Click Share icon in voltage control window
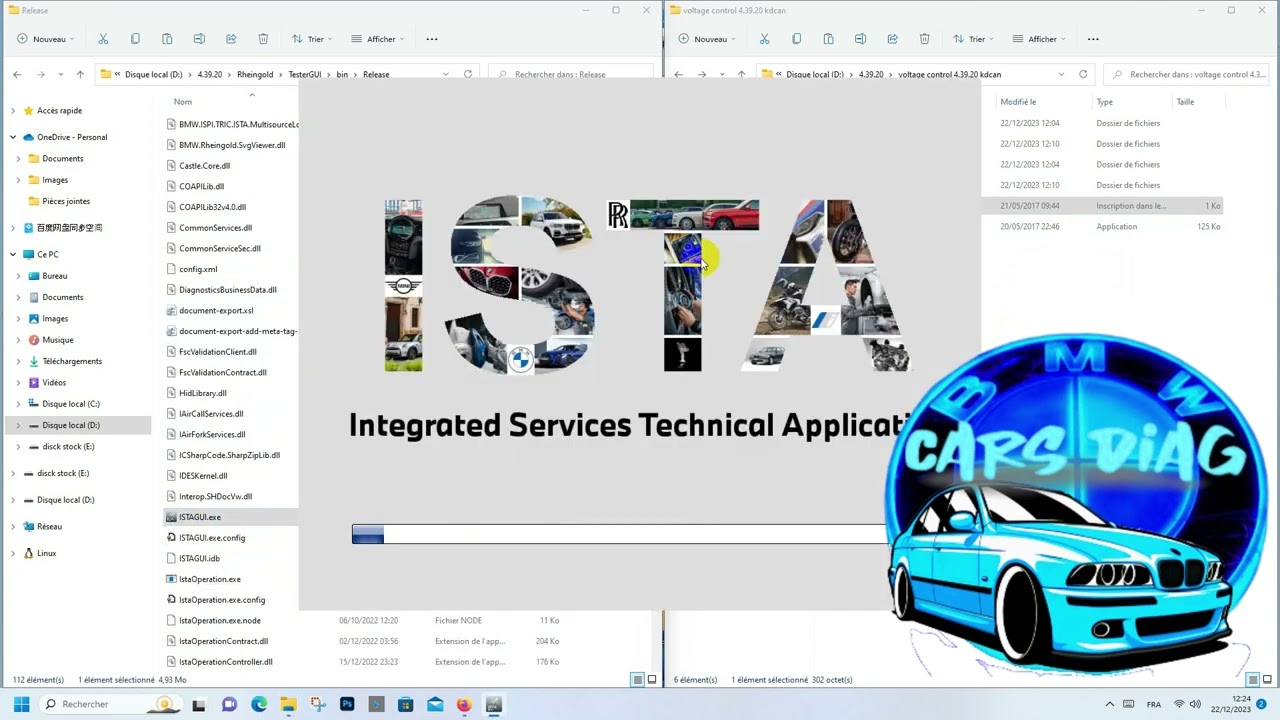 pos(892,39)
